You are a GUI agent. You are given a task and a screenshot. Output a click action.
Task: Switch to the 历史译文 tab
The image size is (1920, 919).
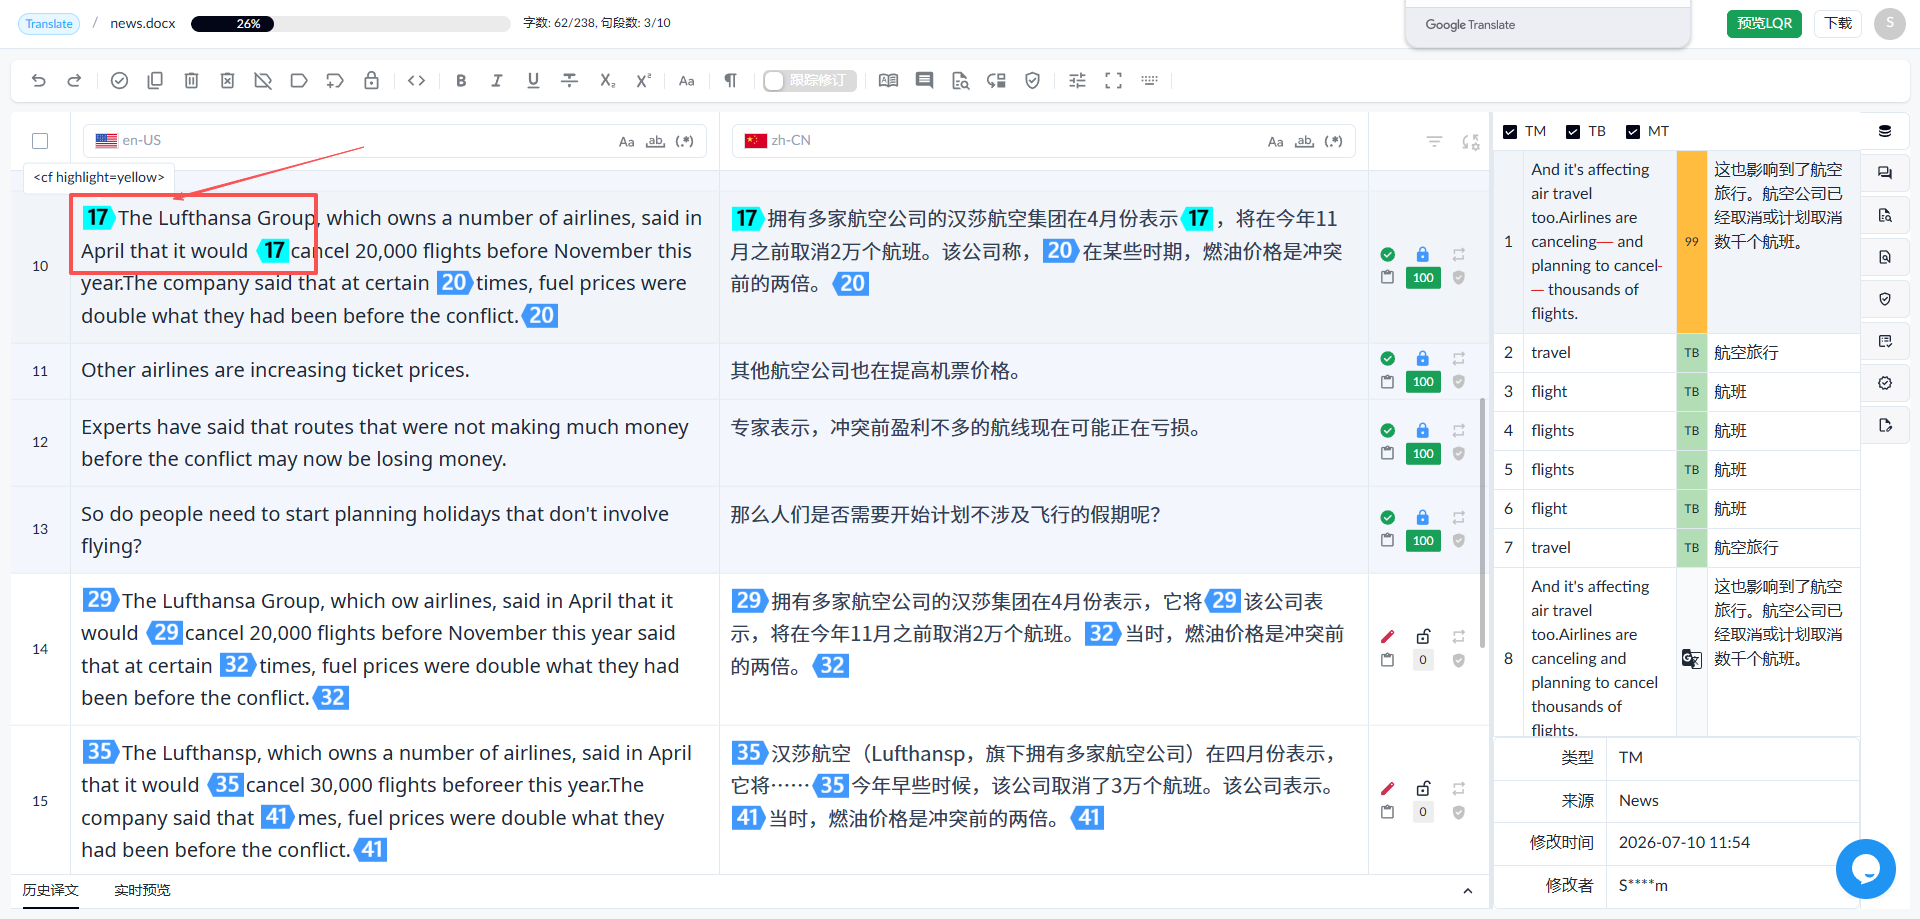coord(50,890)
